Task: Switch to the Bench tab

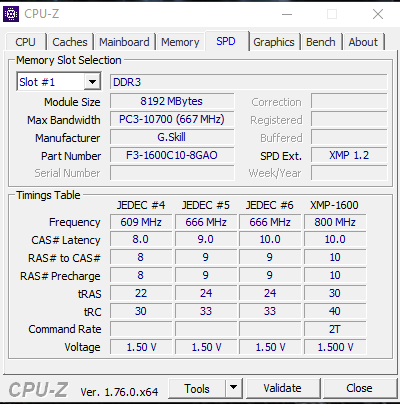Action: click(321, 42)
